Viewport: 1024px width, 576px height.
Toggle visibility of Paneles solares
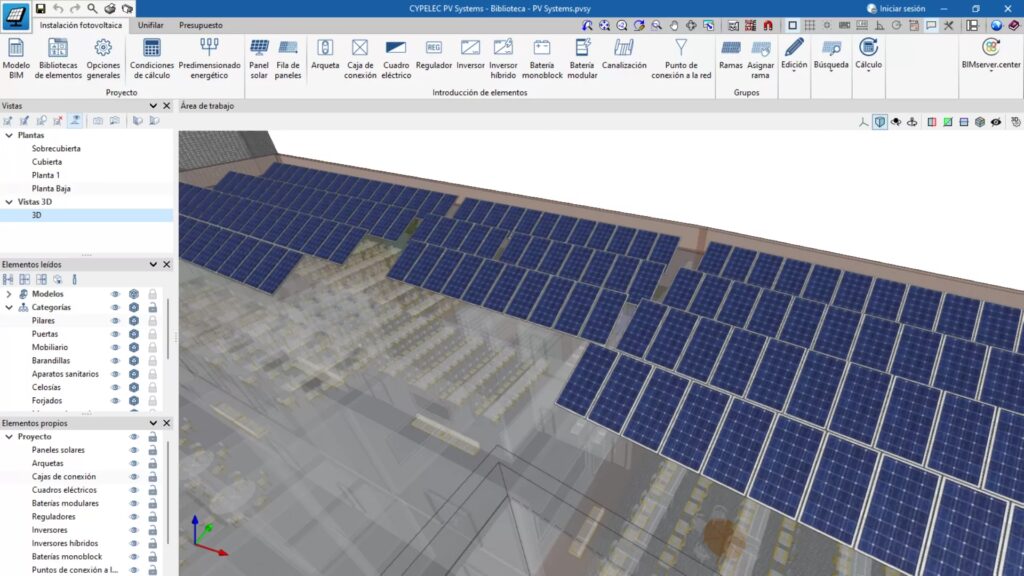(x=133, y=449)
